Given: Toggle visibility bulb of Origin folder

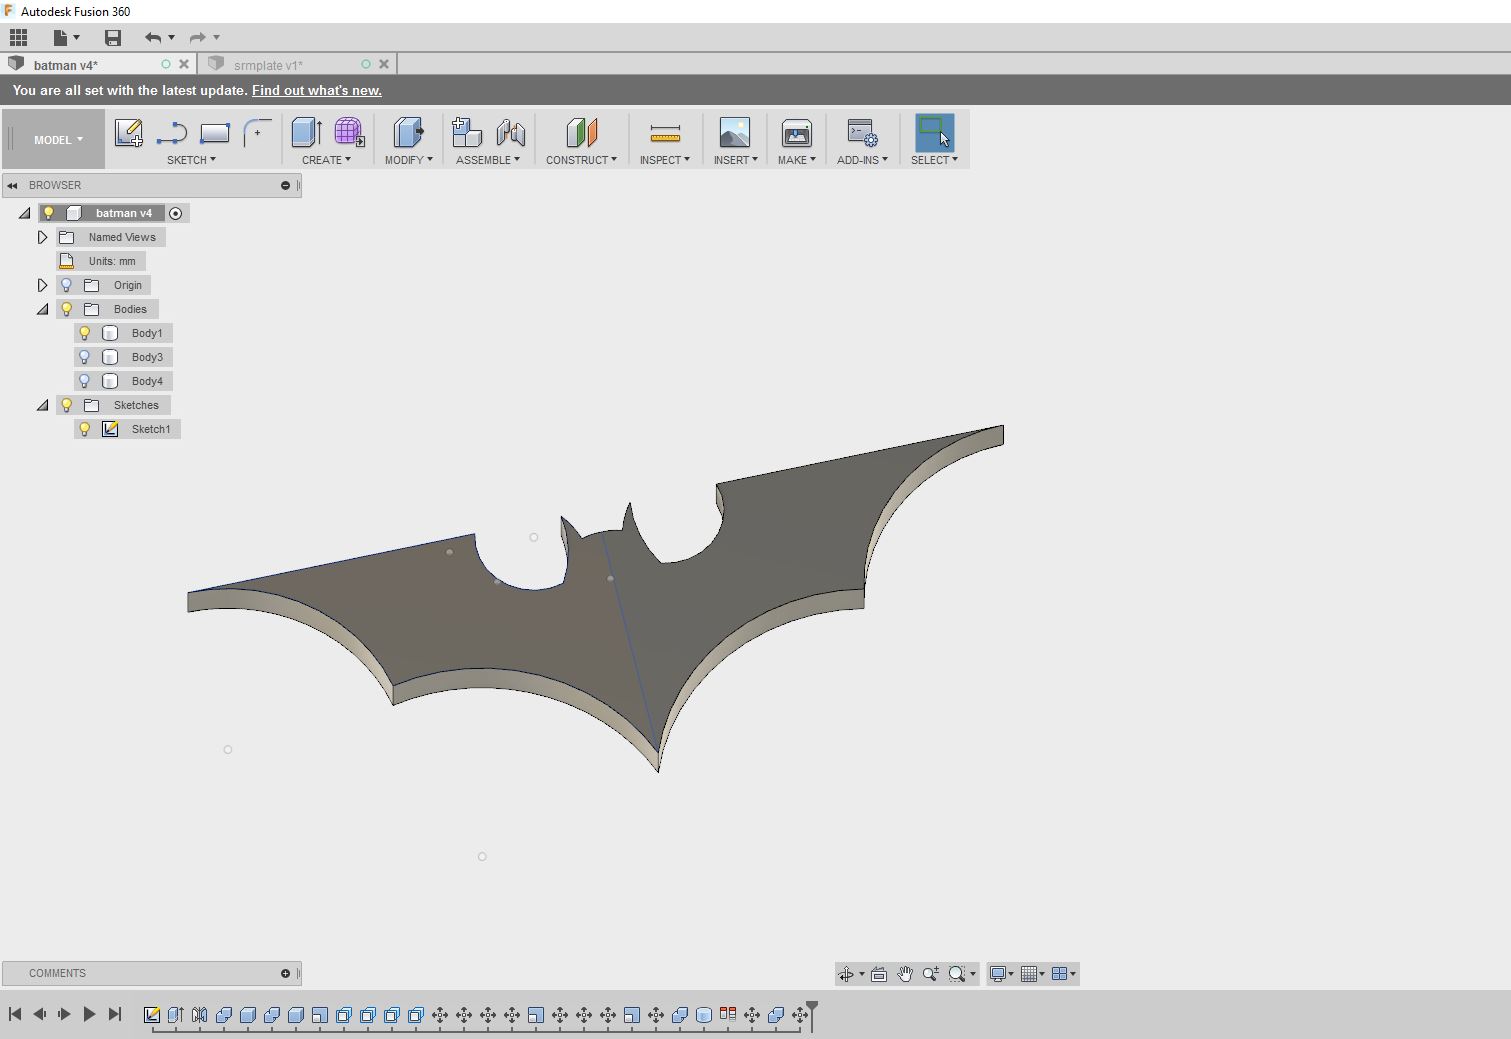Looking at the screenshot, I should tap(67, 285).
